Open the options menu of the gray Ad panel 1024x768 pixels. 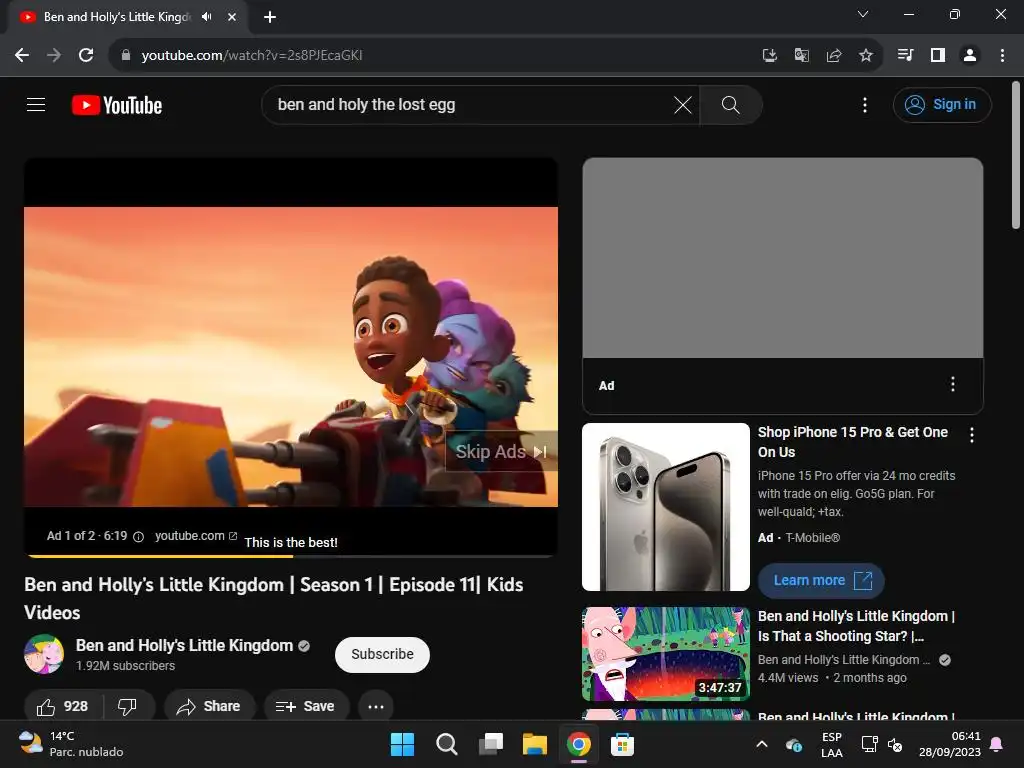(953, 384)
